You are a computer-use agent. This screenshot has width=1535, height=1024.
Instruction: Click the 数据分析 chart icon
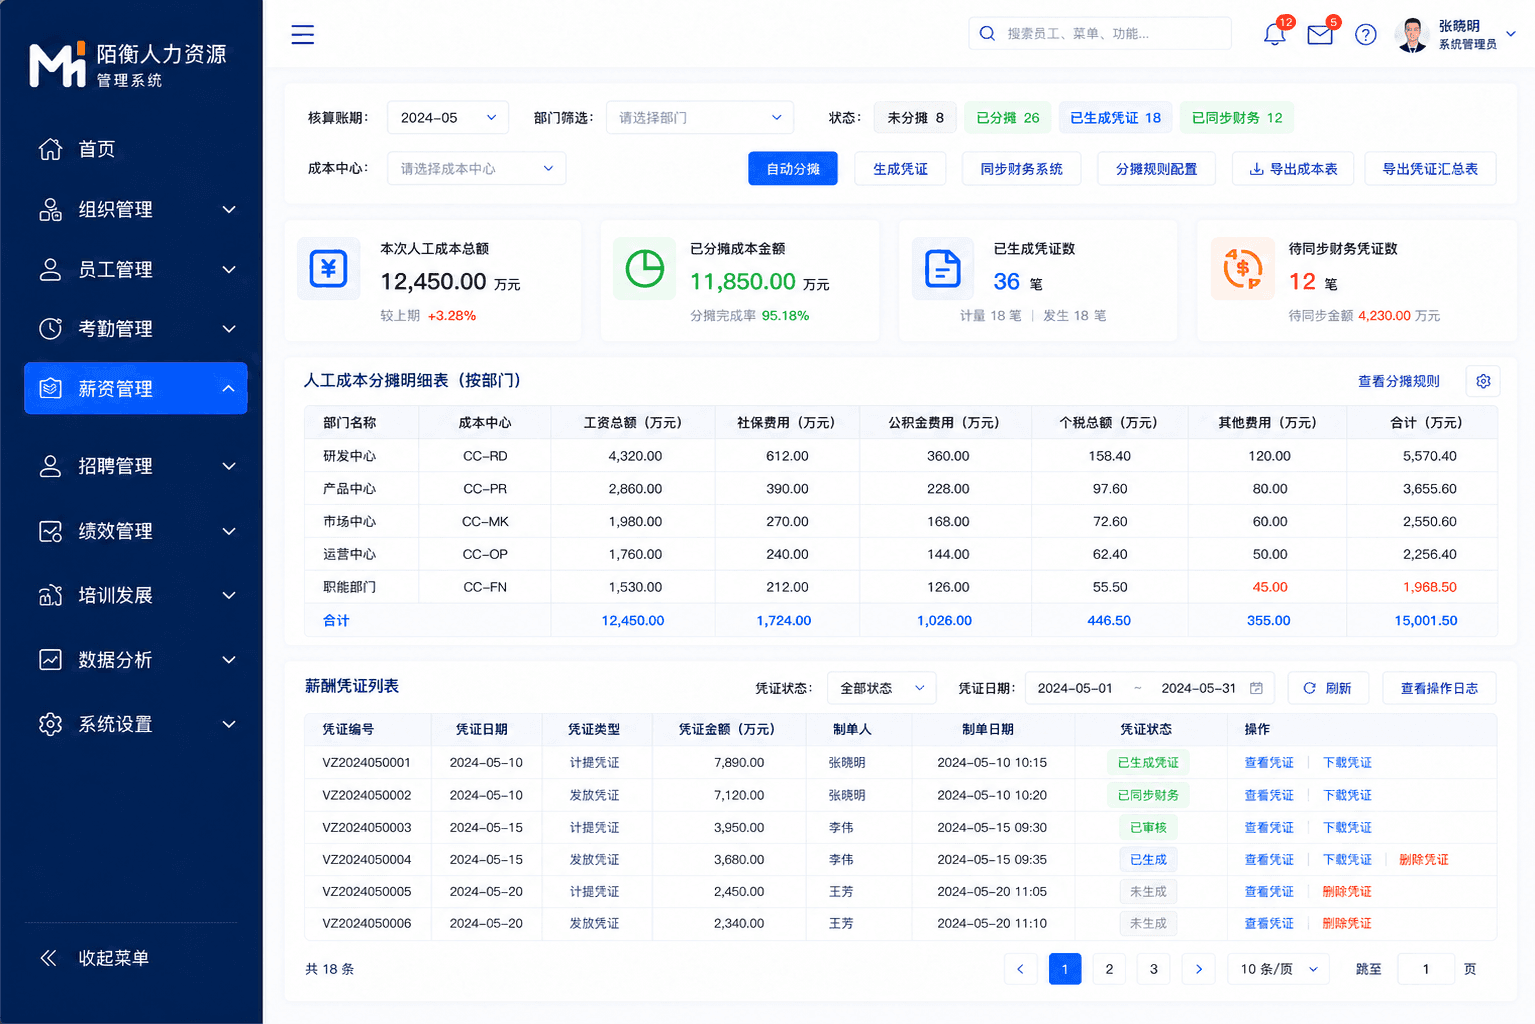pyautogui.click(x=50, y=660)
